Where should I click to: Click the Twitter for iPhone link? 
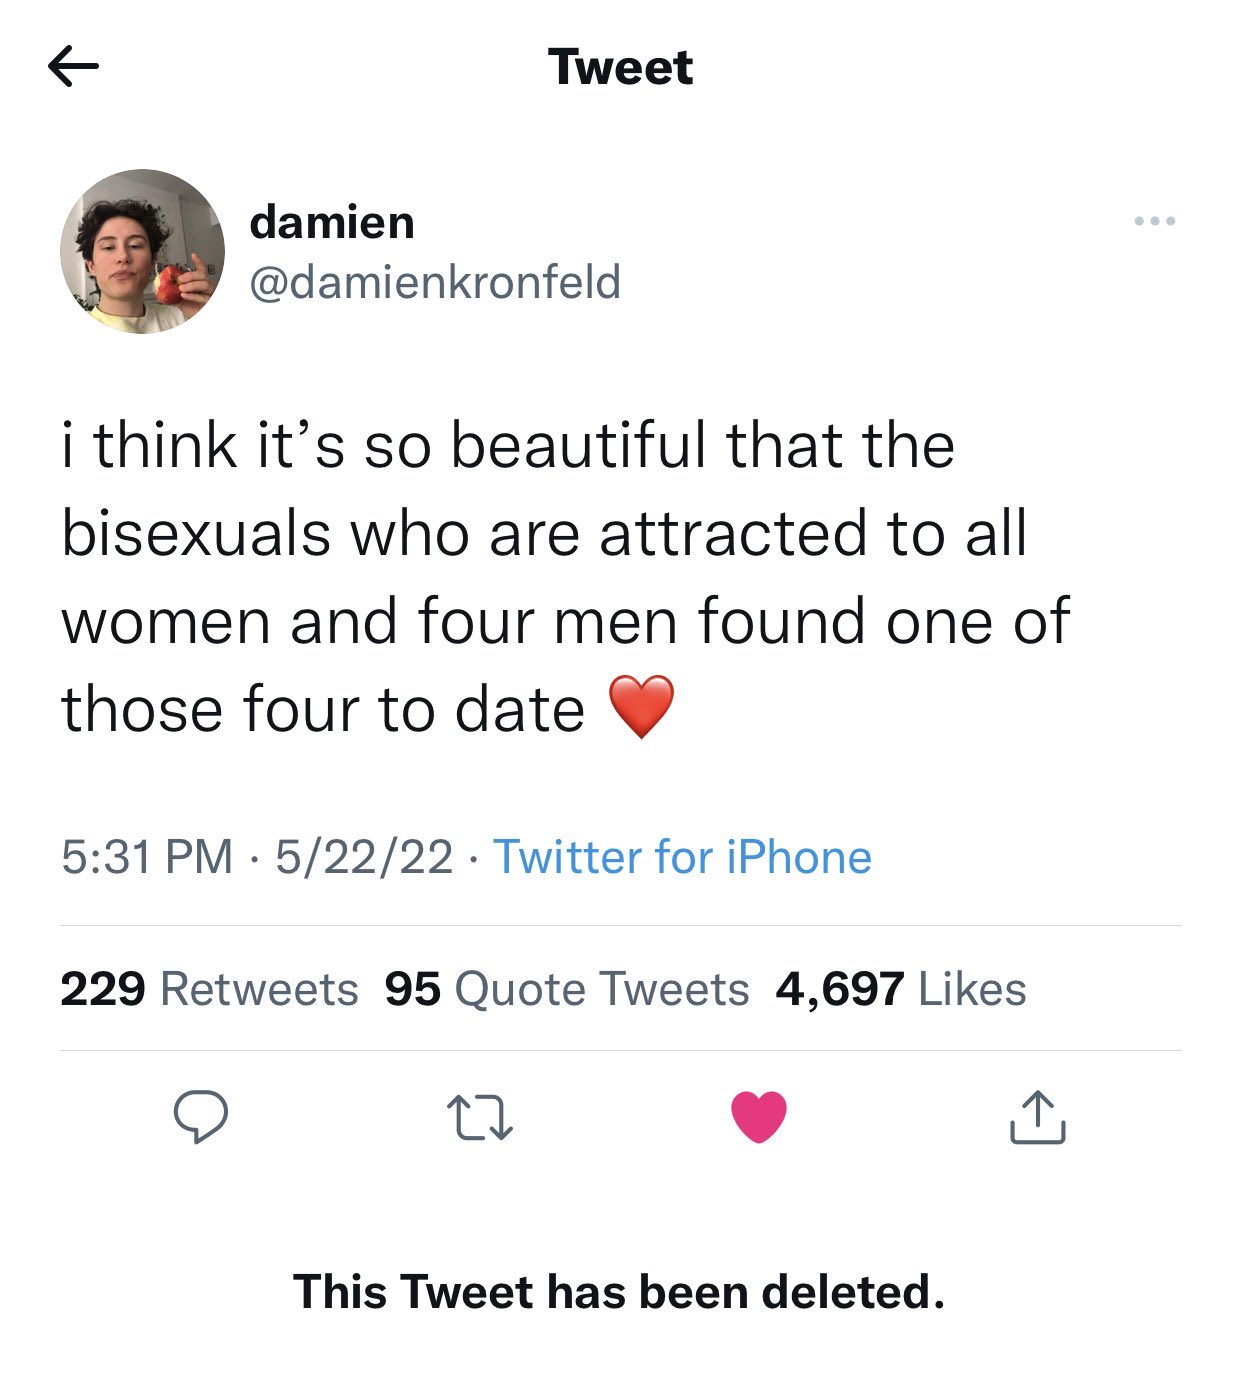[x=683, y=857]
